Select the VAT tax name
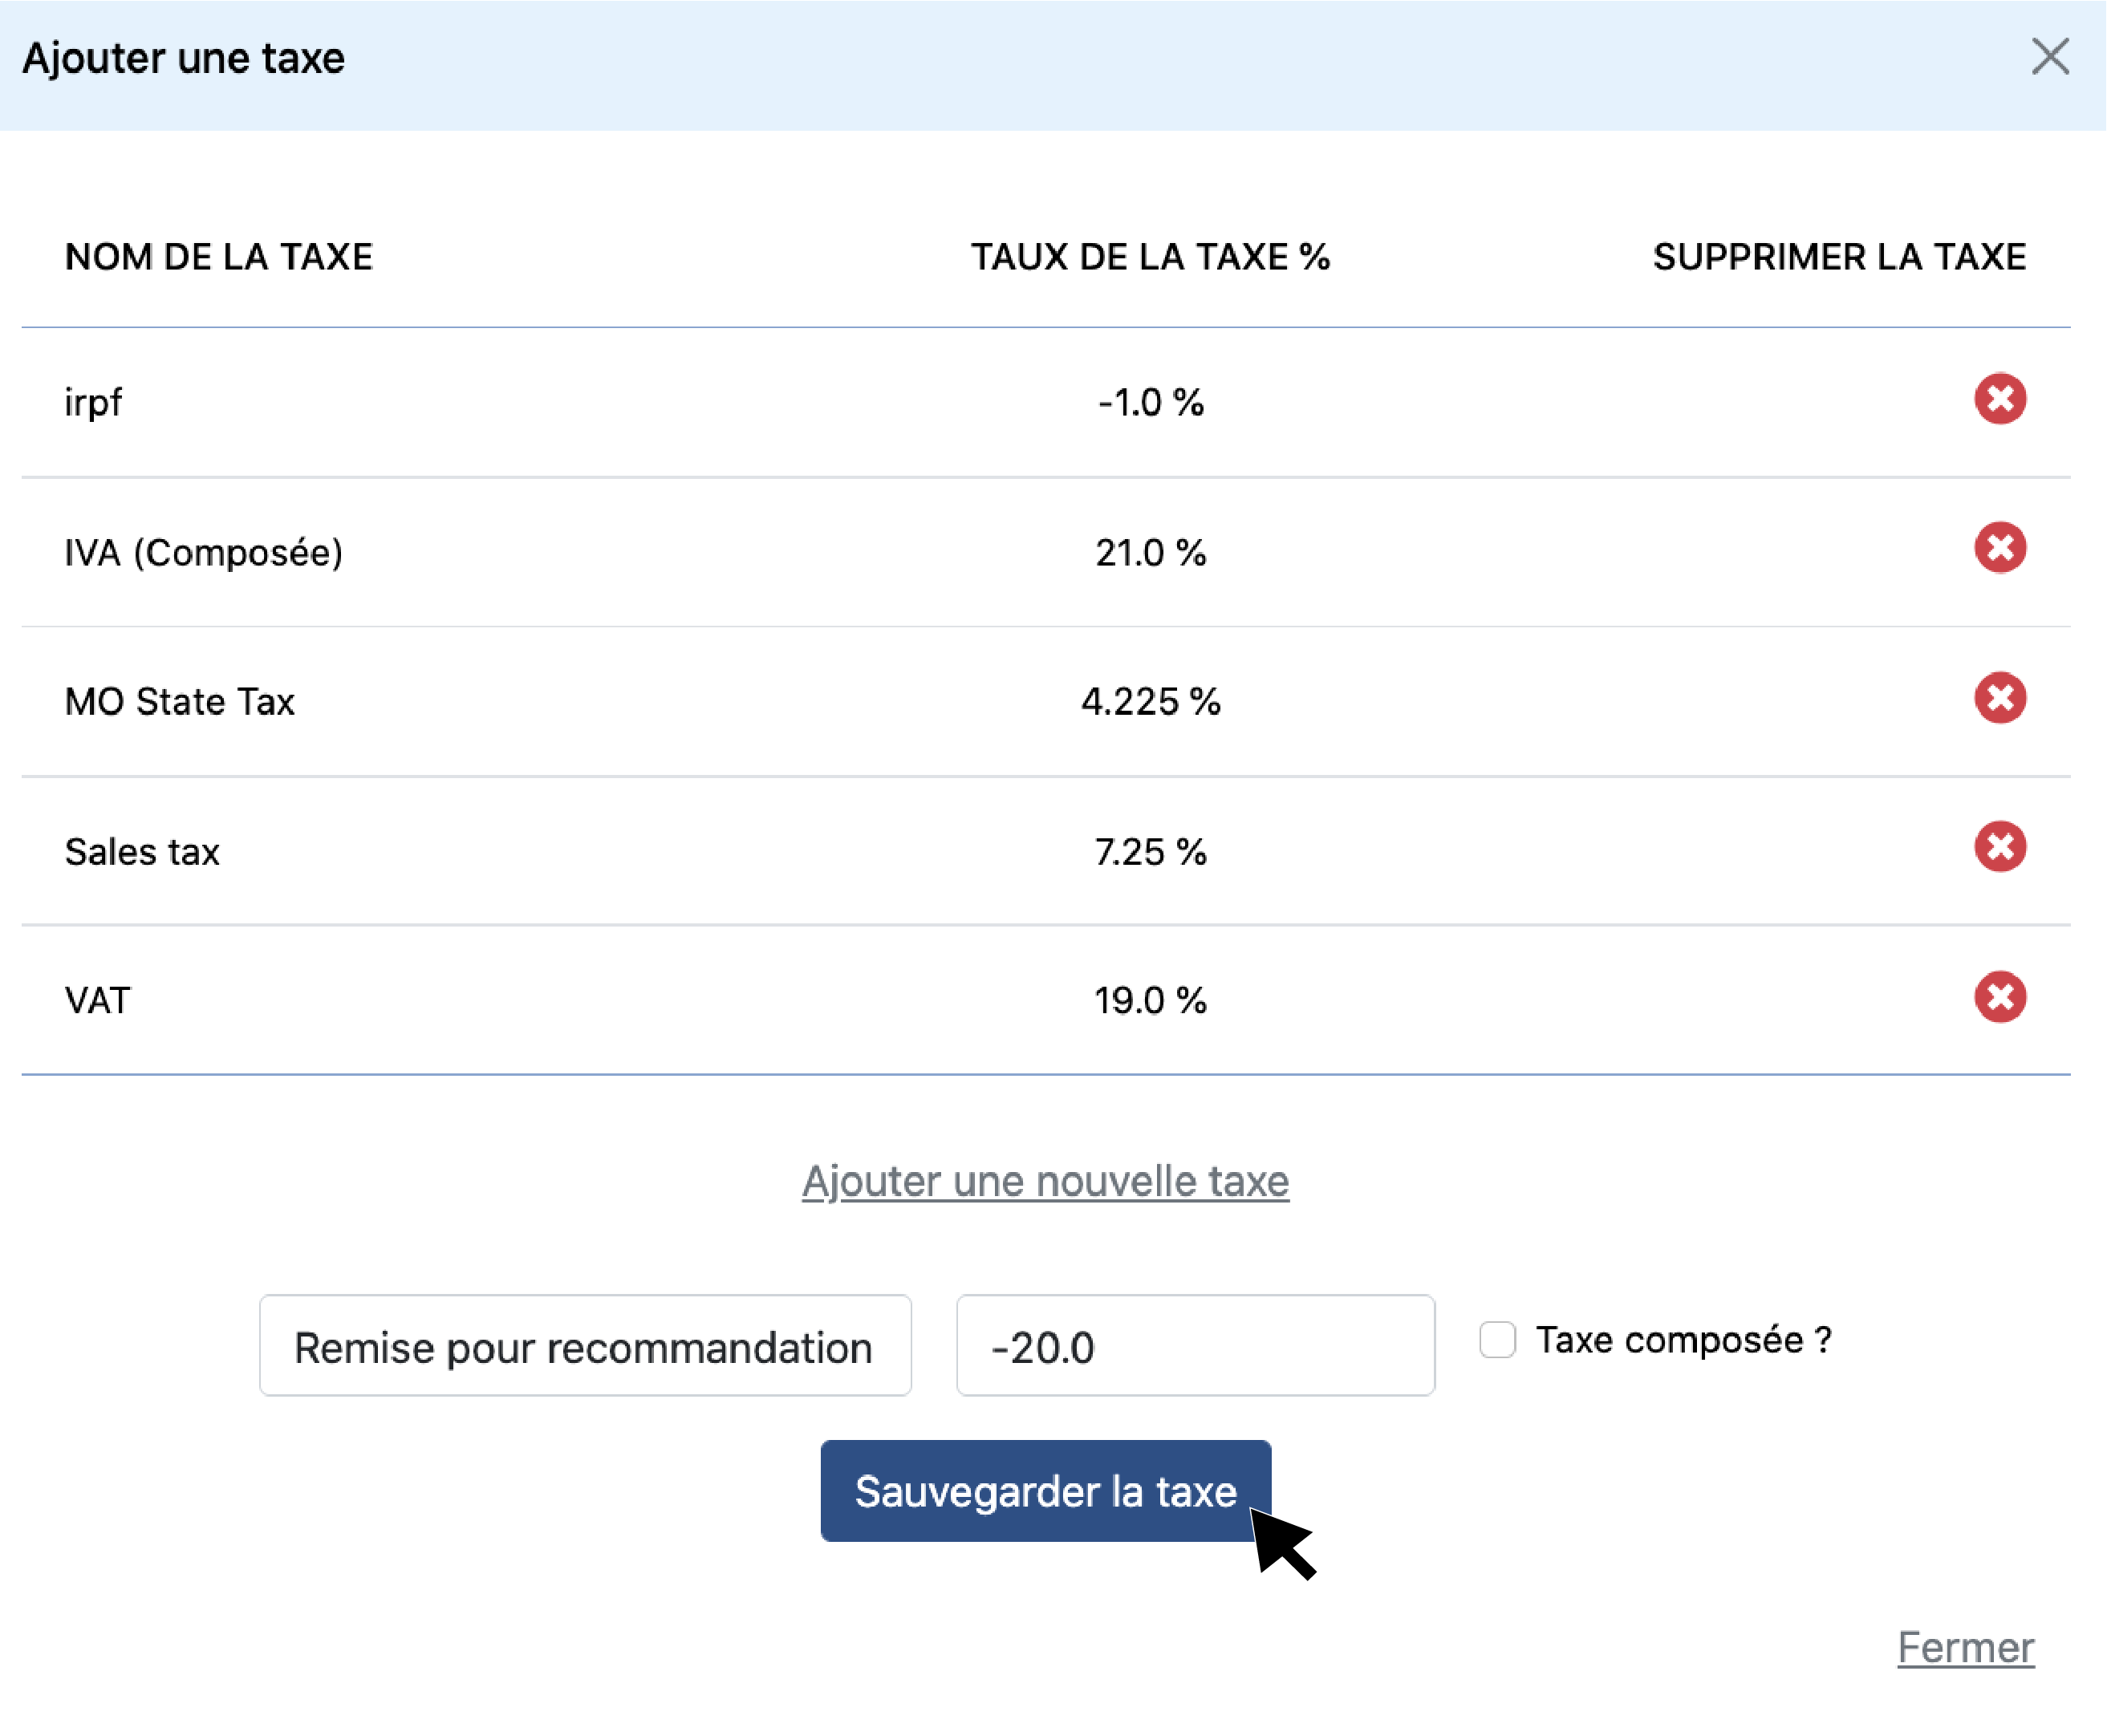This screenshot has width=2107, height=1736. coord(98,1001)
